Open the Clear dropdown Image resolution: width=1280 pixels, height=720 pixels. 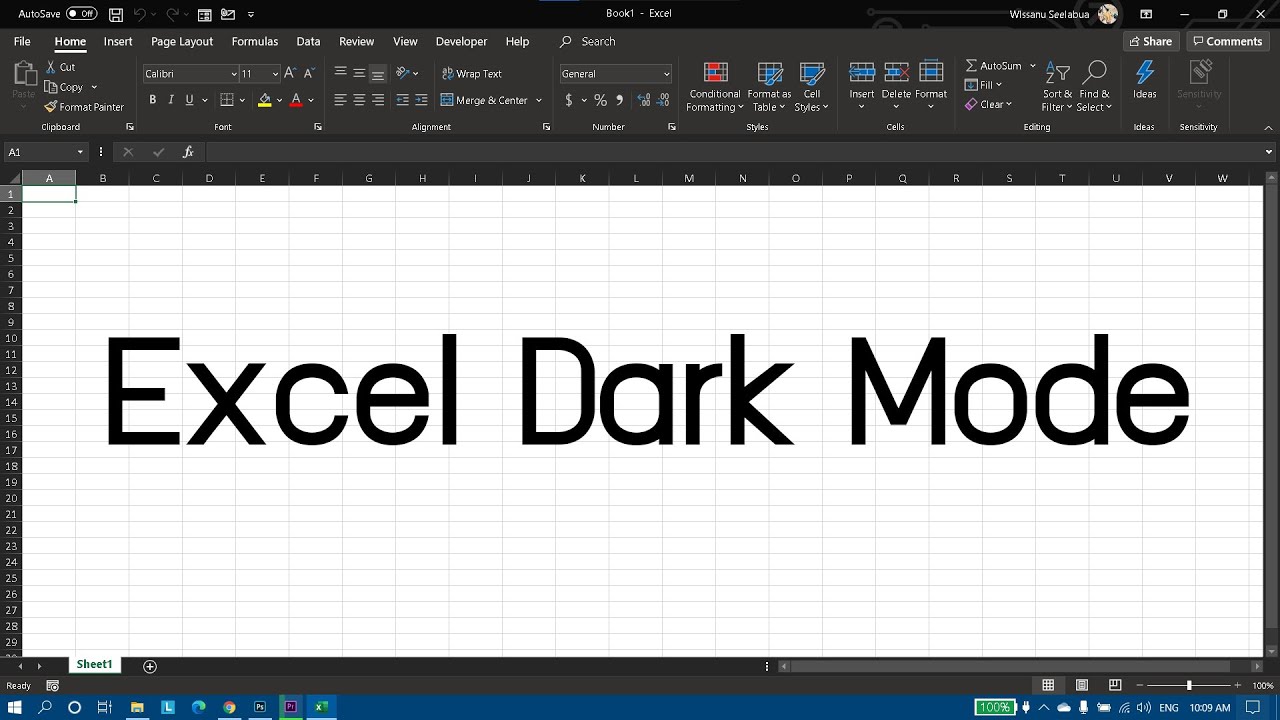click(1009, 104)
